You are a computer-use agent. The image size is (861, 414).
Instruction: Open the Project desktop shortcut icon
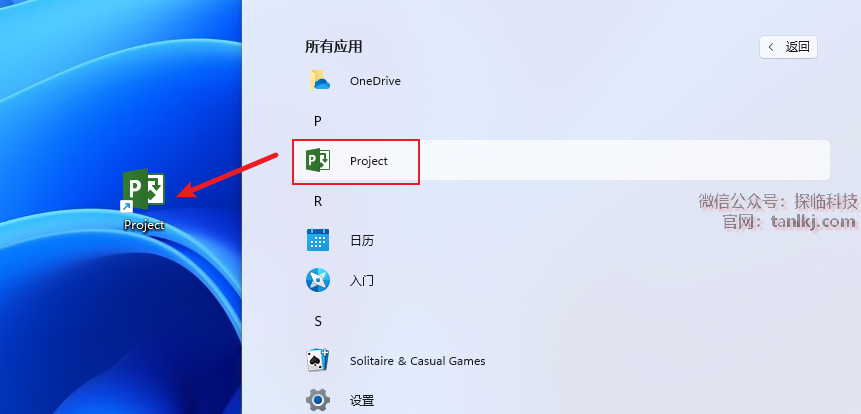click(143, 189)
